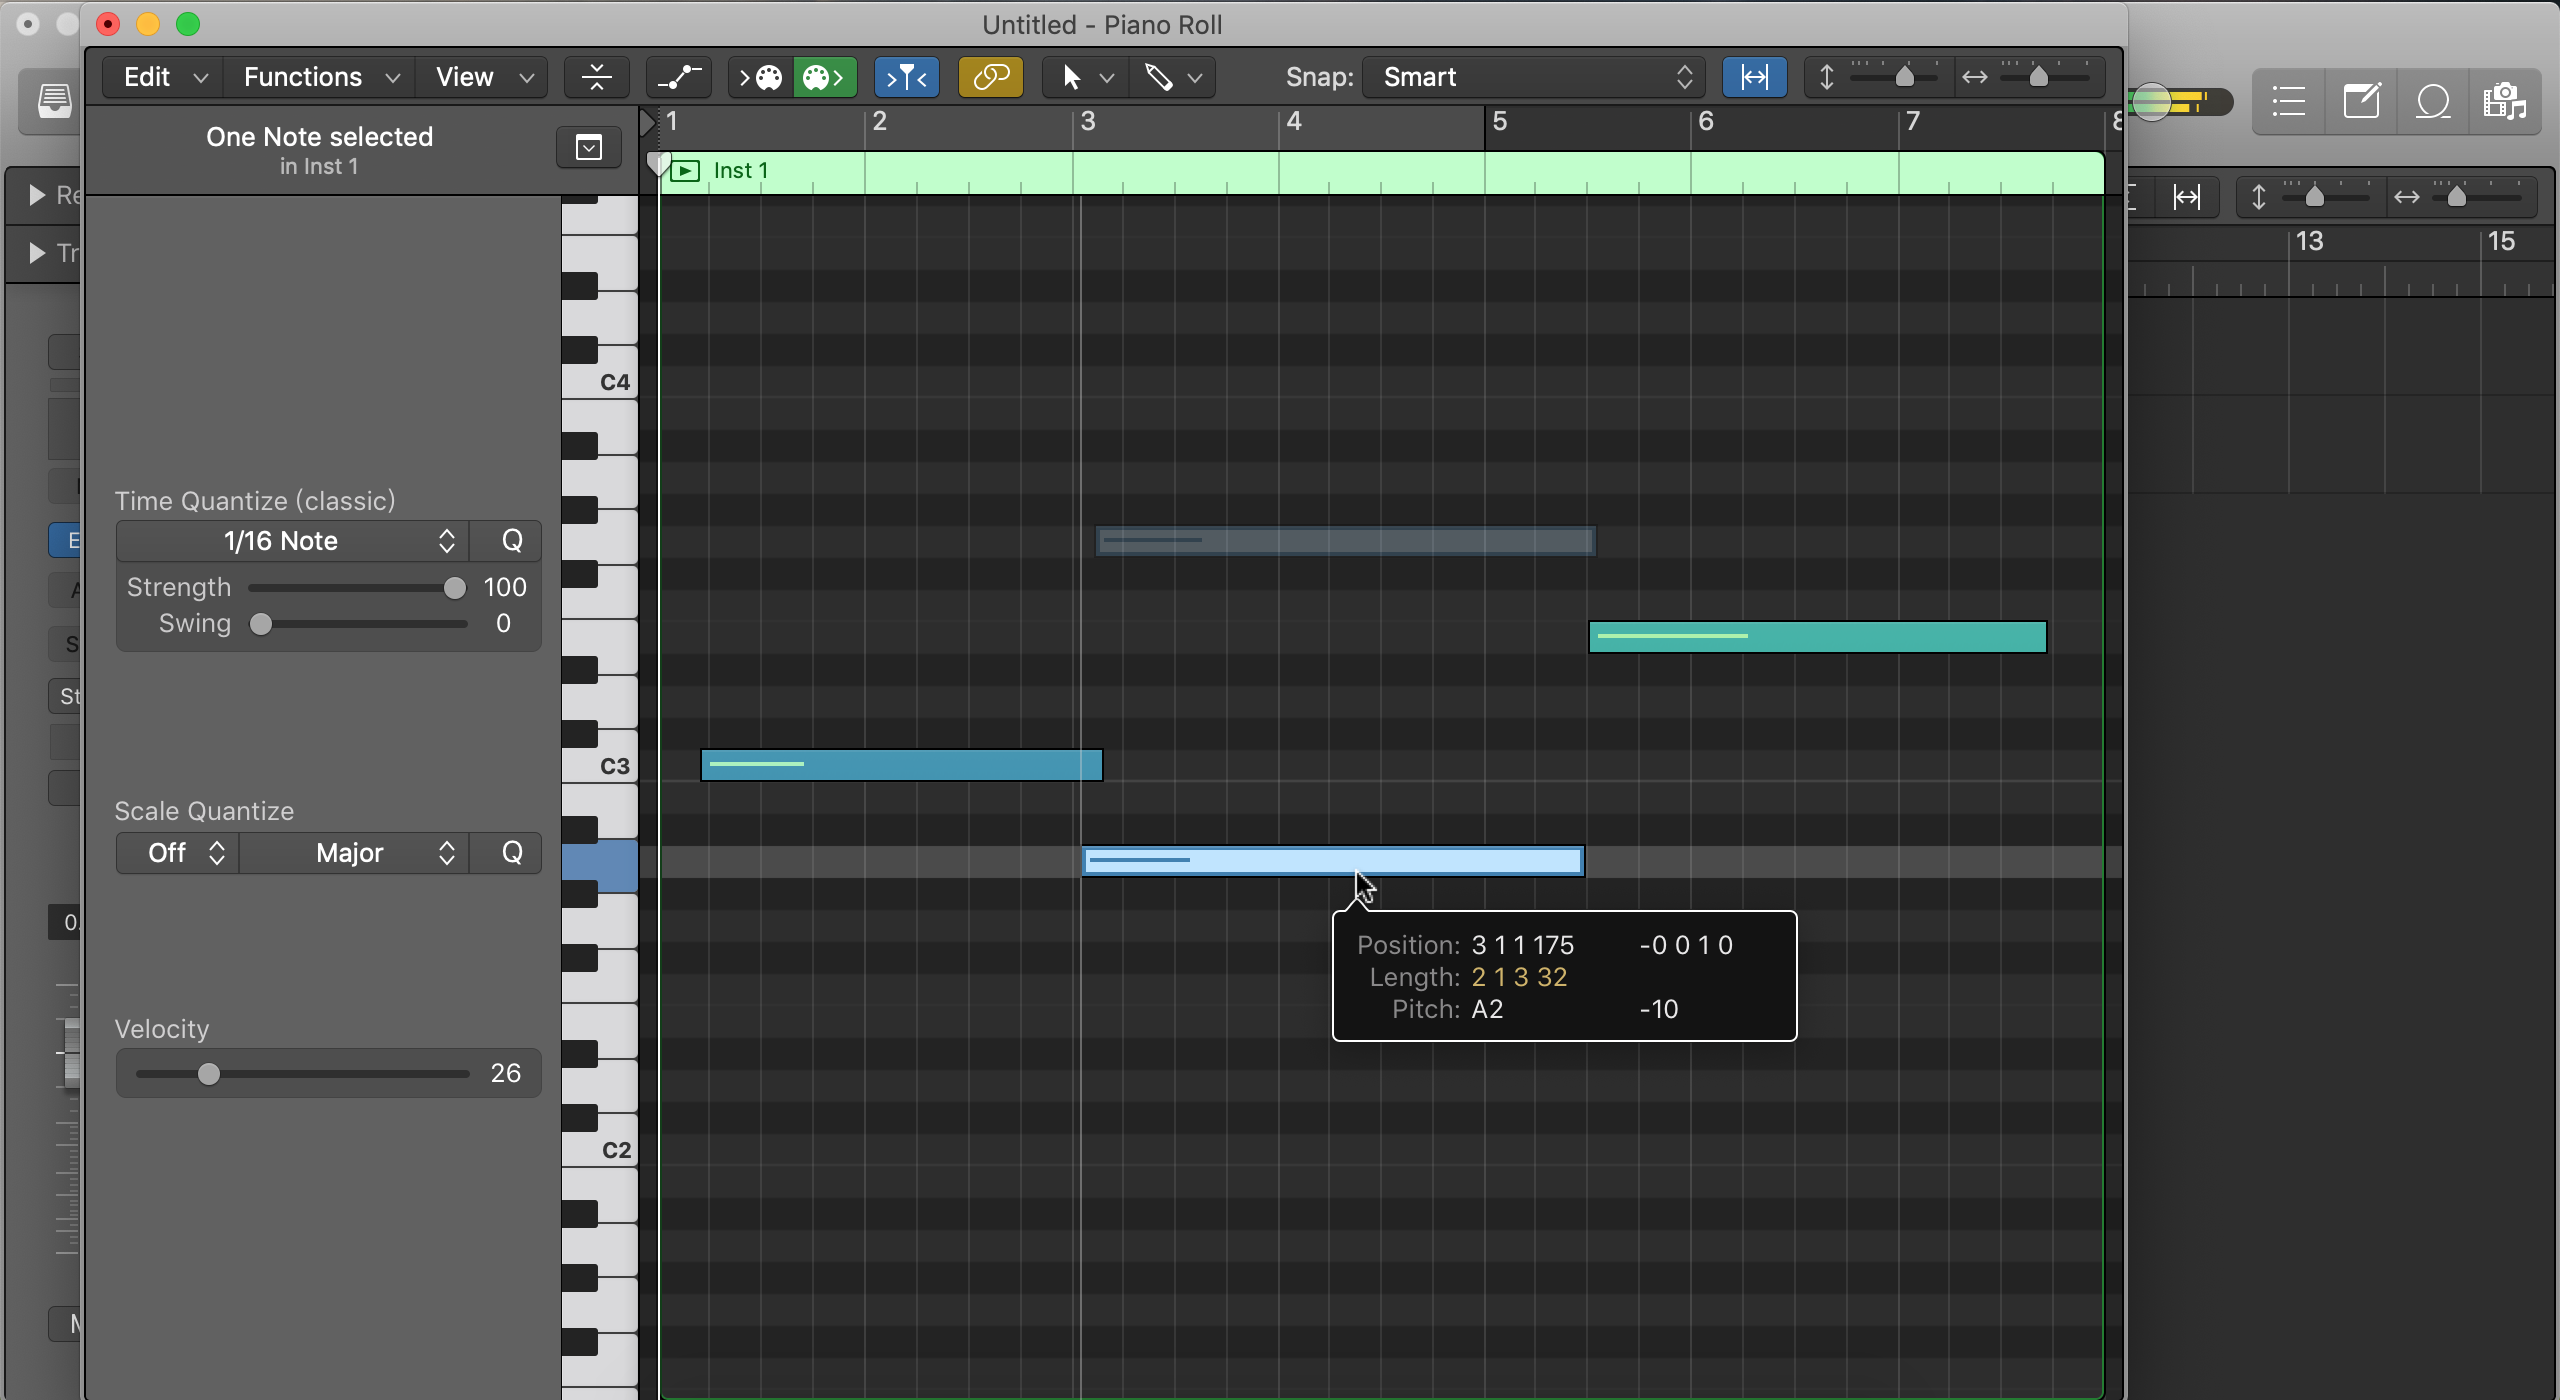The height and width of the screenshot is (1400, 2560).
Task: Click the vertical zoom arrows icon in Piano Roll
Action: 1826,77
